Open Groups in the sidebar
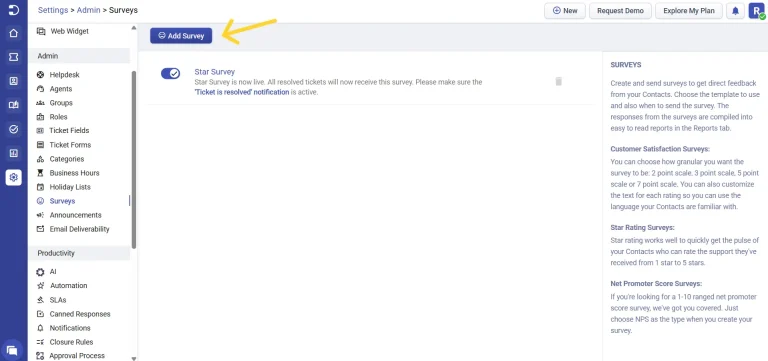768x361 pixels. pos(61,103)
